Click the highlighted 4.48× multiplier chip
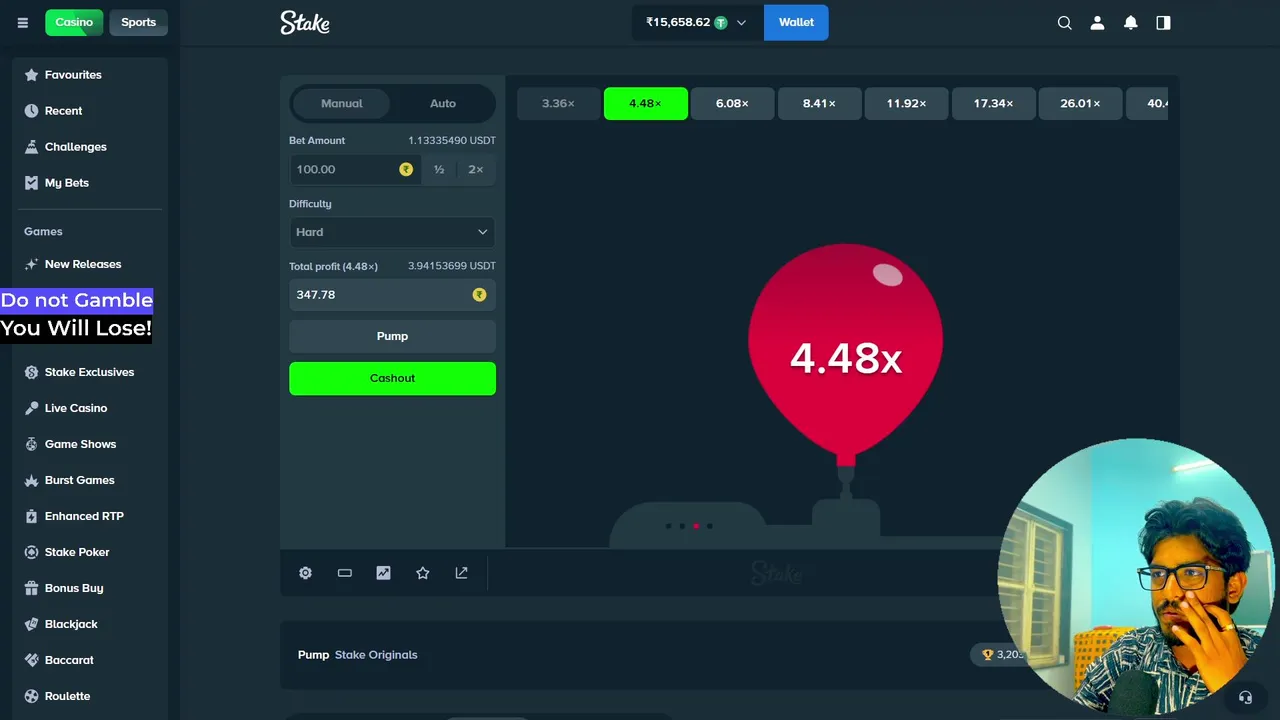Viewport: 1280px width, 720px height. coord(645,103)
